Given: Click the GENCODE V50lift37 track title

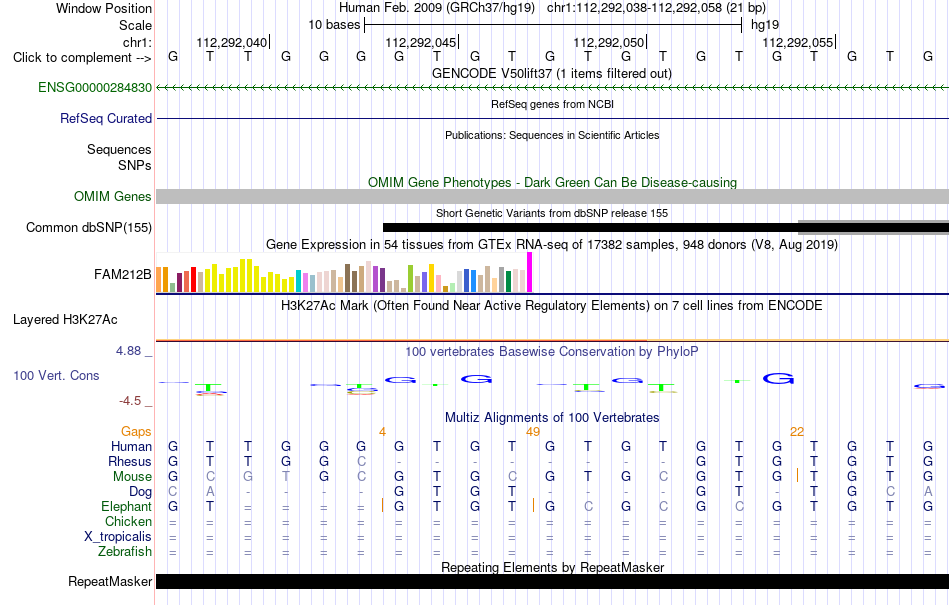Looking at the screenshot, I should [x=552, y=73].
